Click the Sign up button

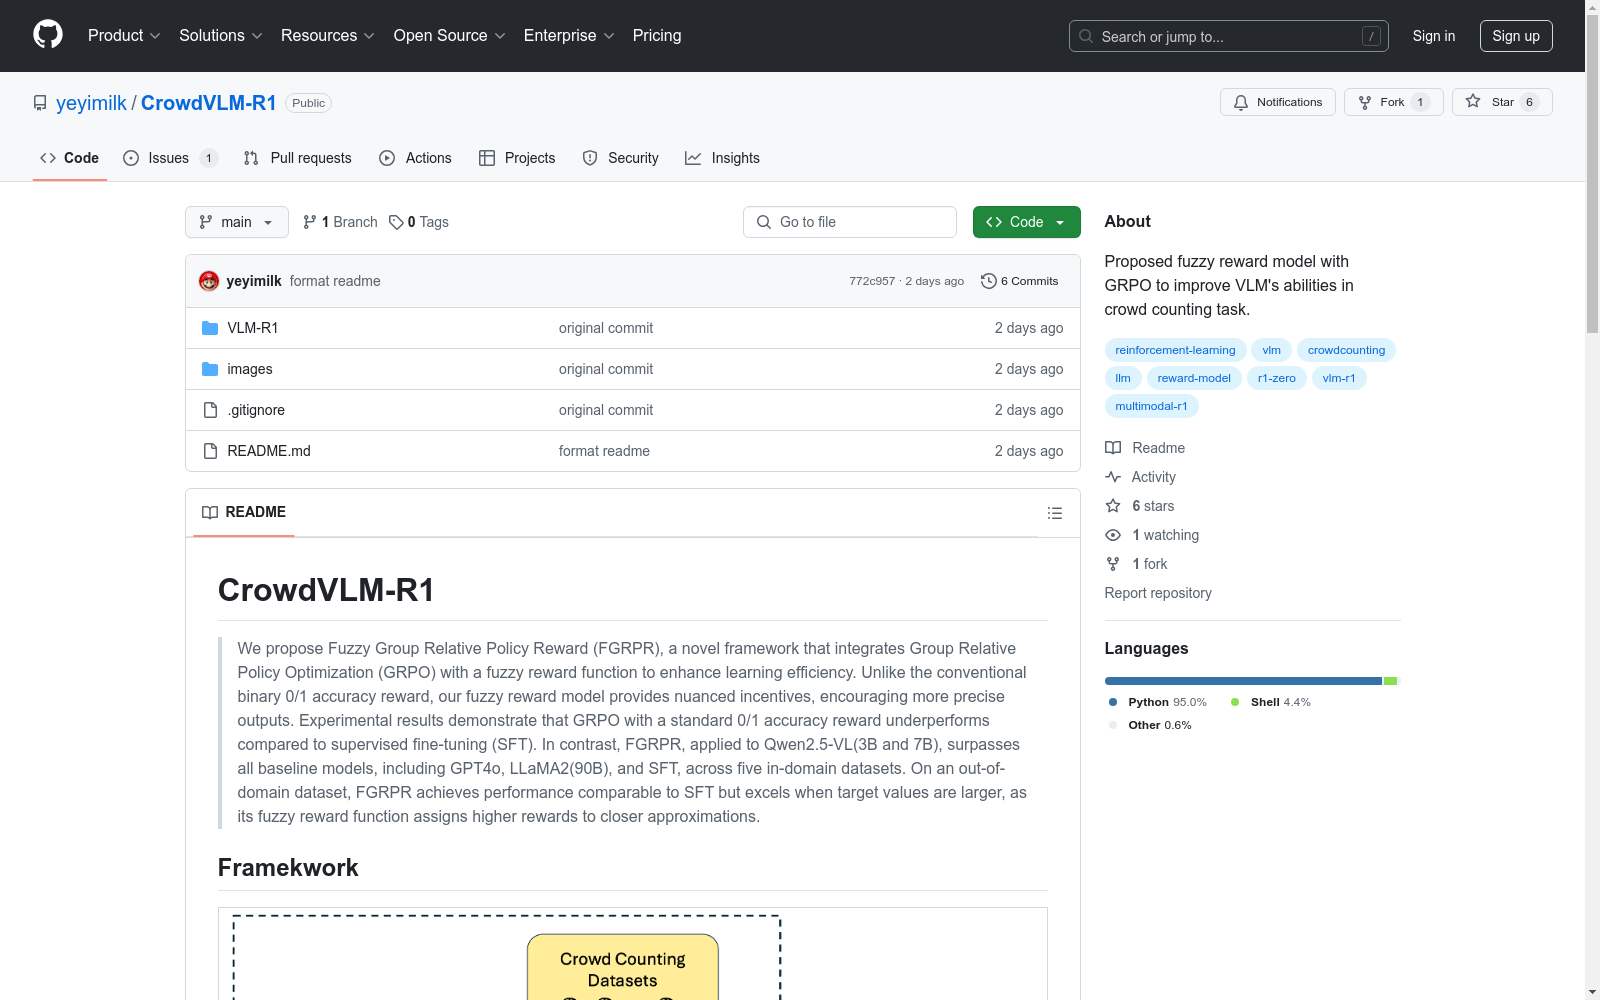(x=1516, y=36)
